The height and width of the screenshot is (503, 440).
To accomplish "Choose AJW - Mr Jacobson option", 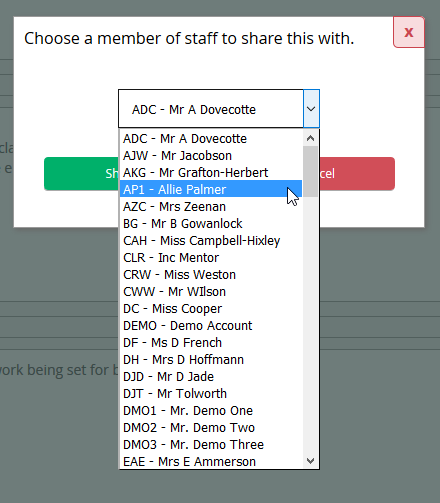I will [211, 155].
